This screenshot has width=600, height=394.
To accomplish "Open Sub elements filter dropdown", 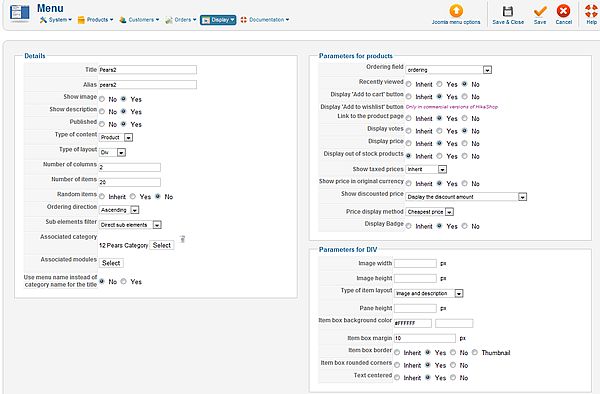I will click(x=130, y=225).
